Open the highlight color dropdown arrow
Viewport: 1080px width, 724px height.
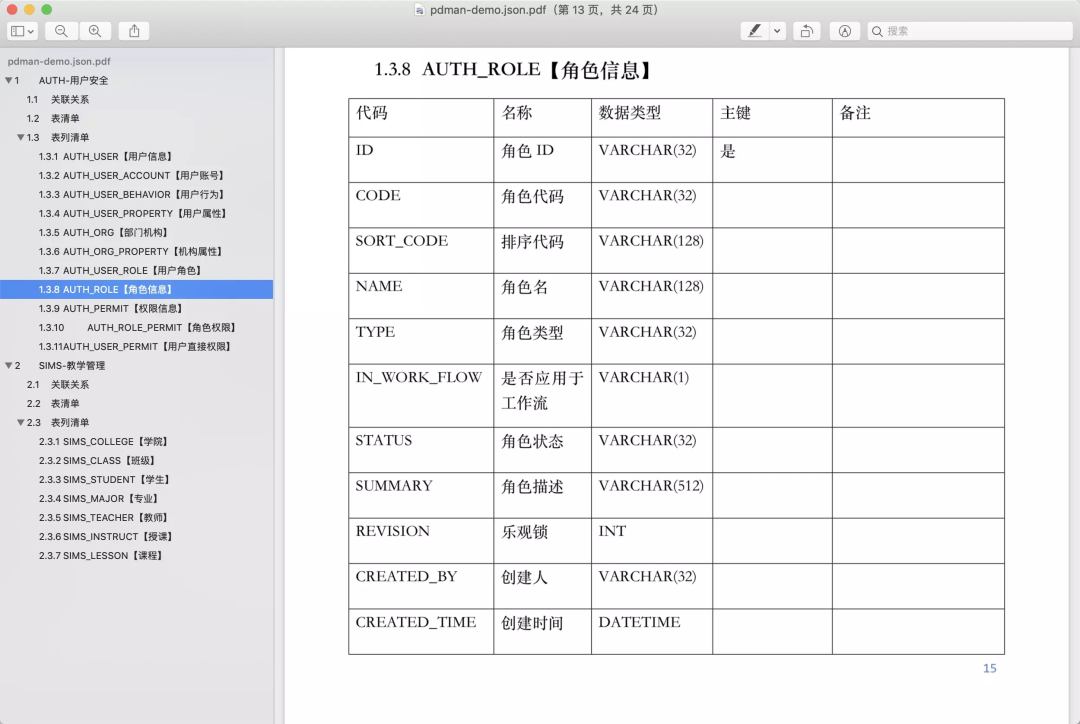pyautogui.click(x=777, y=31)
